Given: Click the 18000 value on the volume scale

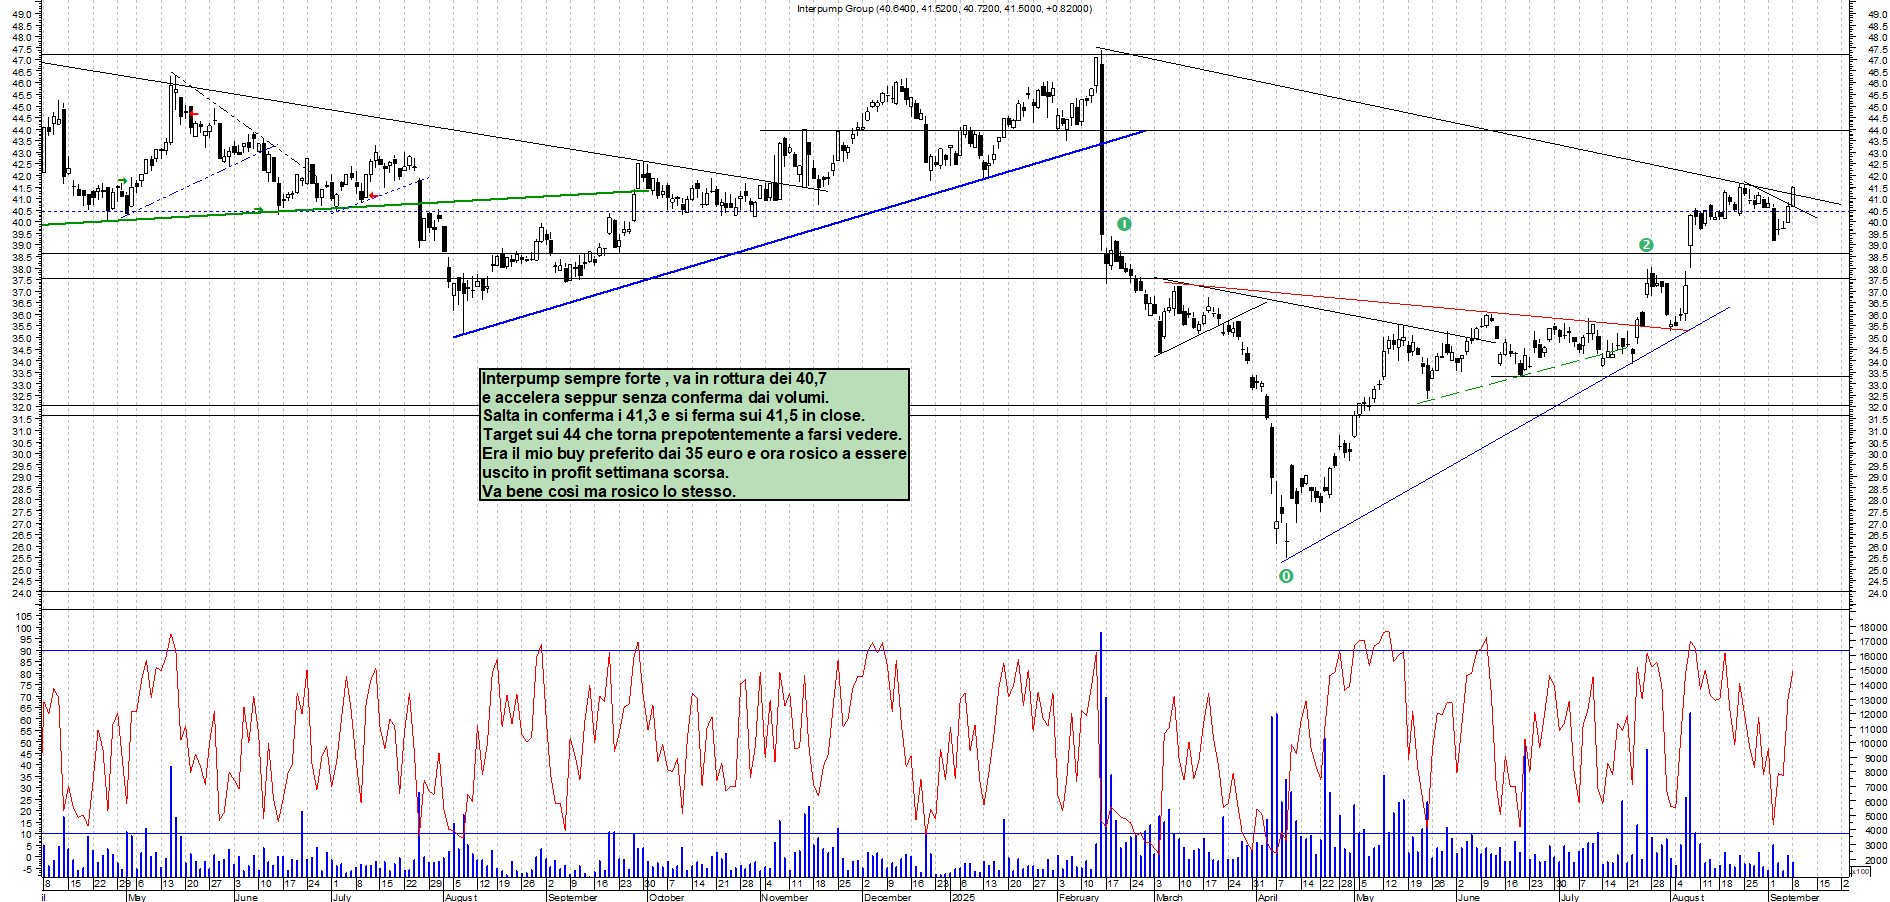Looking at the screenshot, I should pyautogui.click(x=1872, y=627).
